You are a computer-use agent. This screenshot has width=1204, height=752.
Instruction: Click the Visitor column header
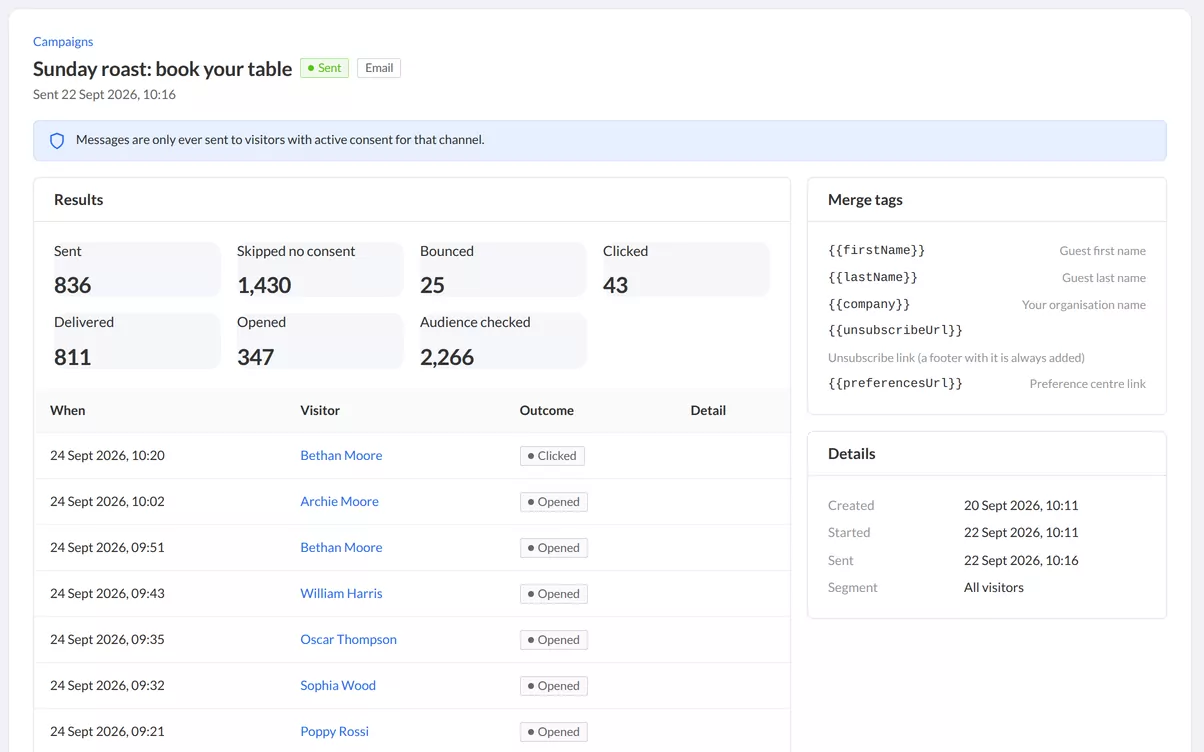pos(320,410)
